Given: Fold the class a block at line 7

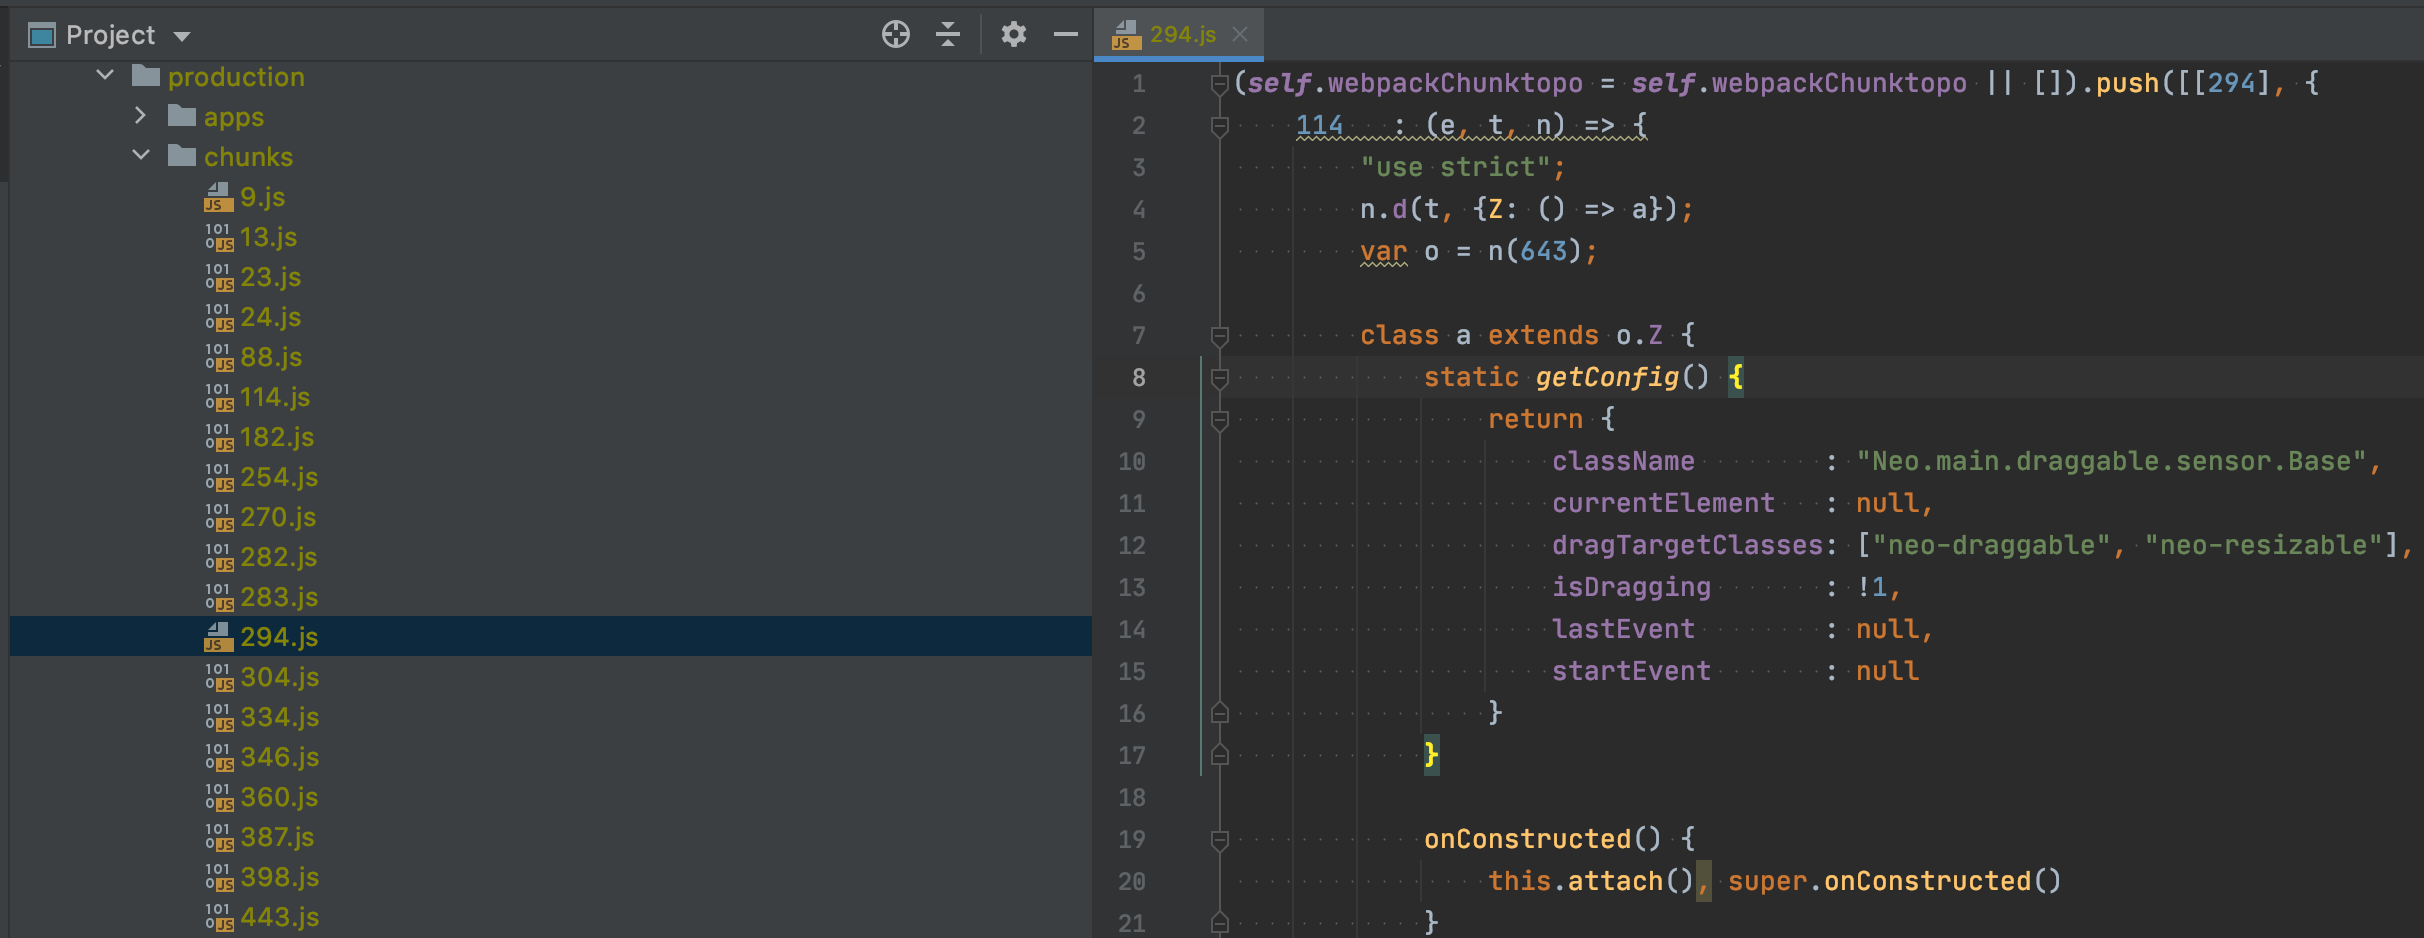Looking at the screenshot, I should tap(1219, 336).
